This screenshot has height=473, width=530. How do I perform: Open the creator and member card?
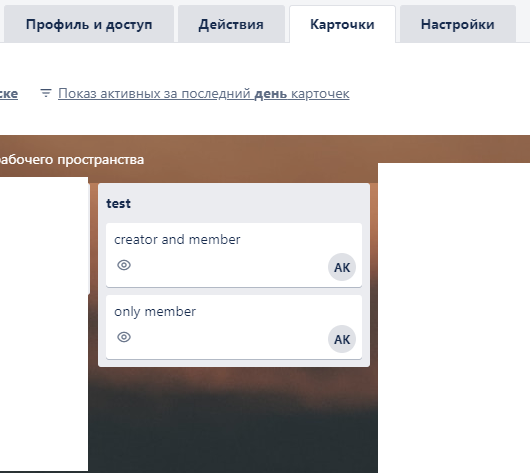(234, 255)
